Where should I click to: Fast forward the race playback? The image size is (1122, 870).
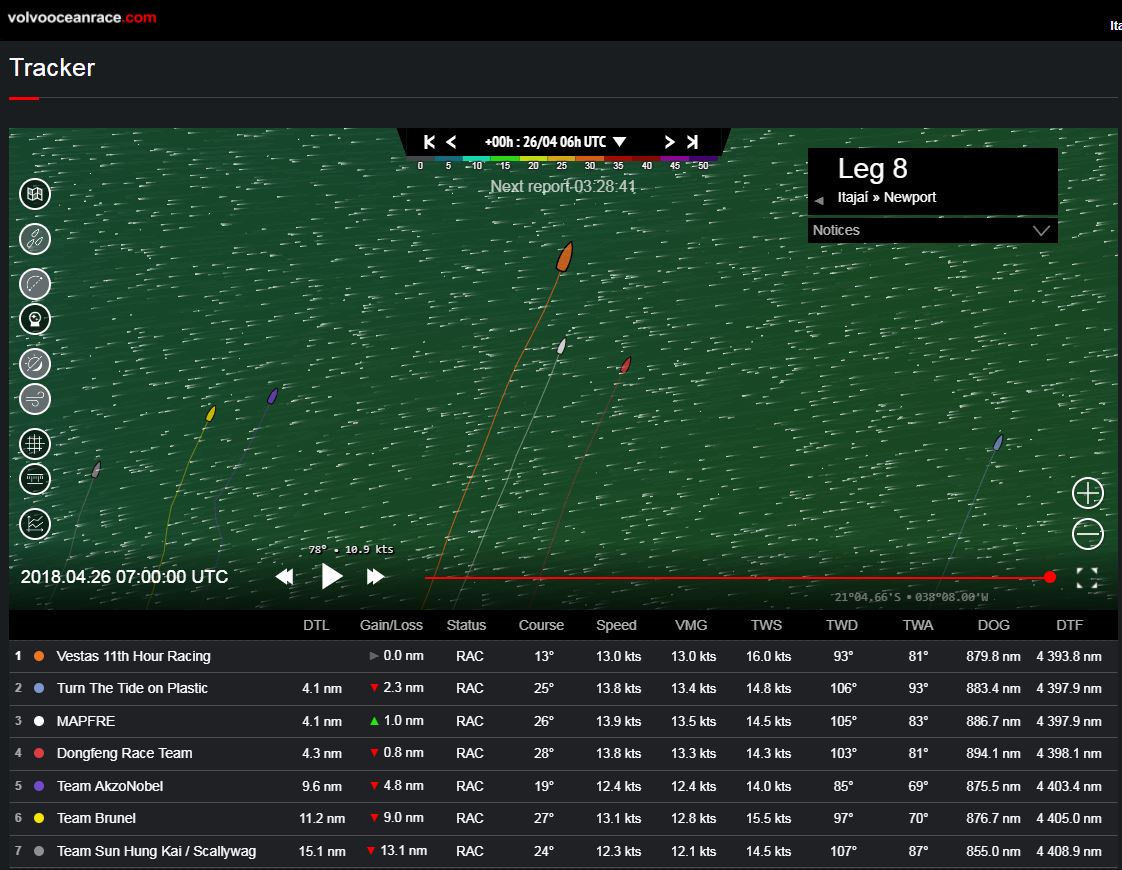click(376, 577)
